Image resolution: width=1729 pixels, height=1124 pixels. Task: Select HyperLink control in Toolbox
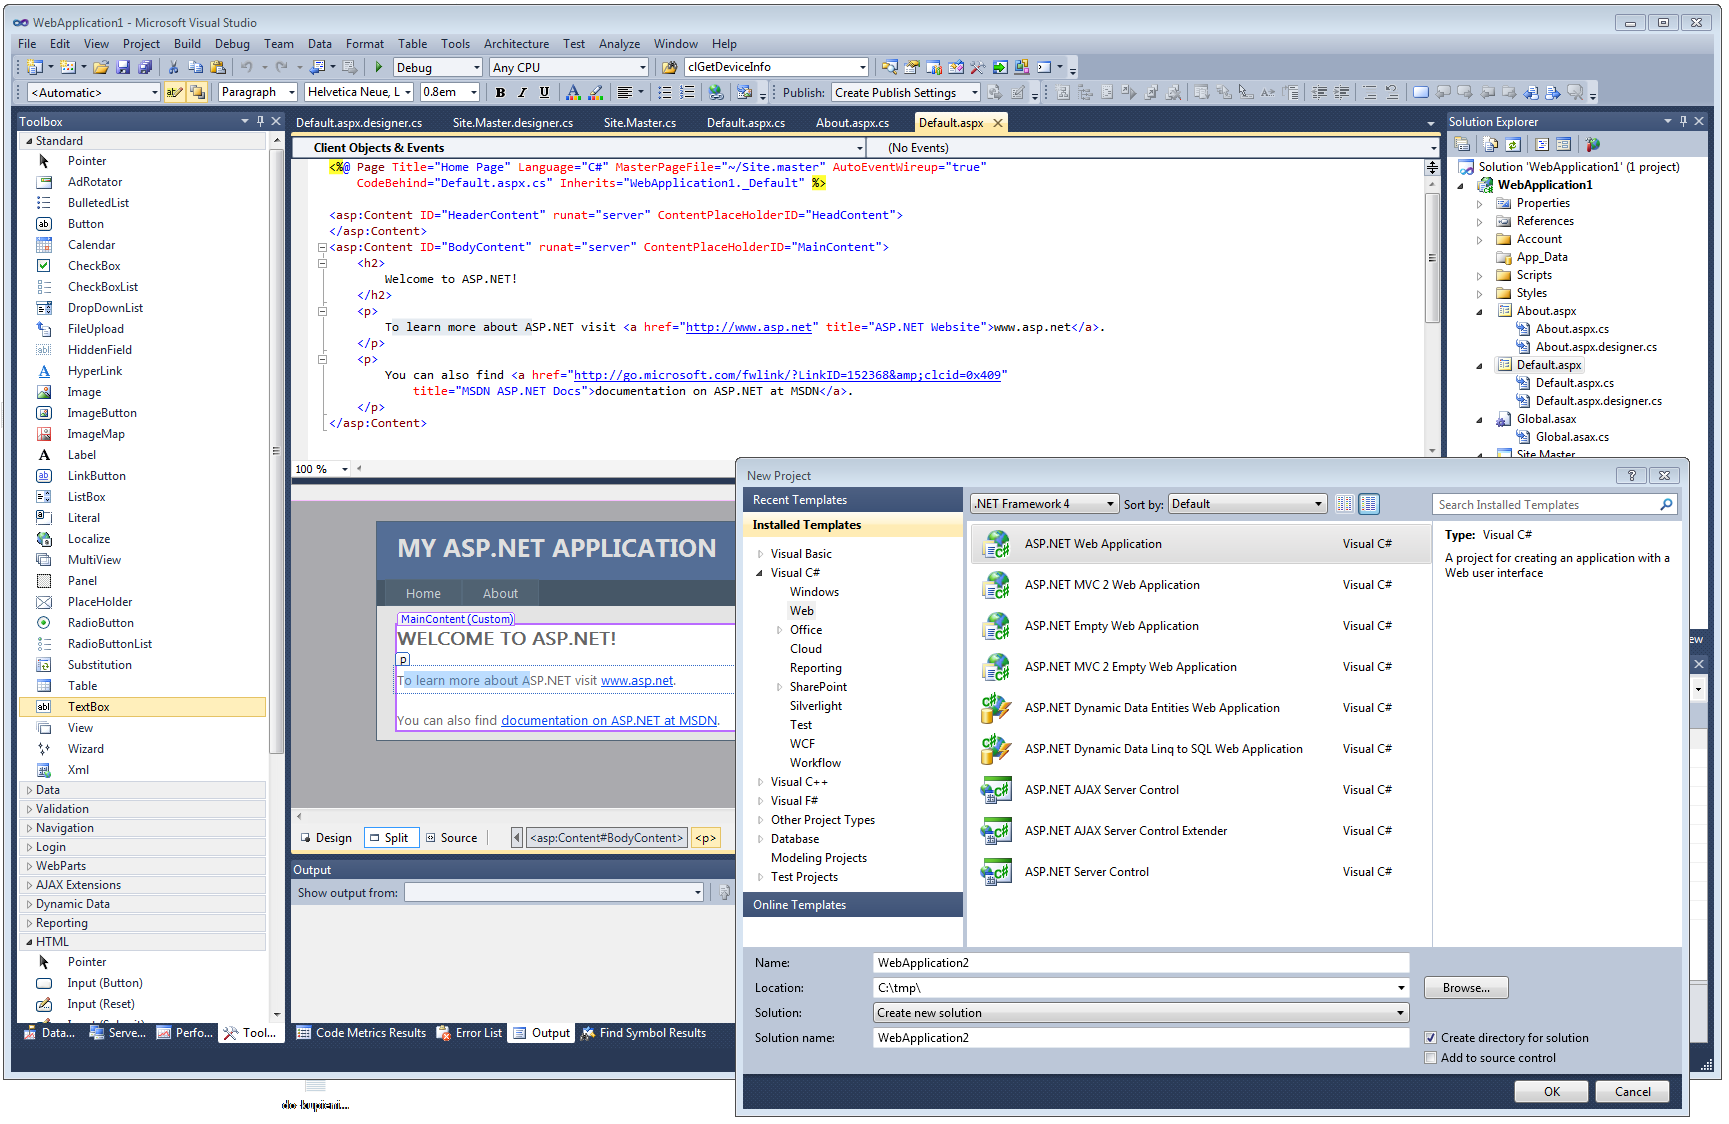[143, 371]
